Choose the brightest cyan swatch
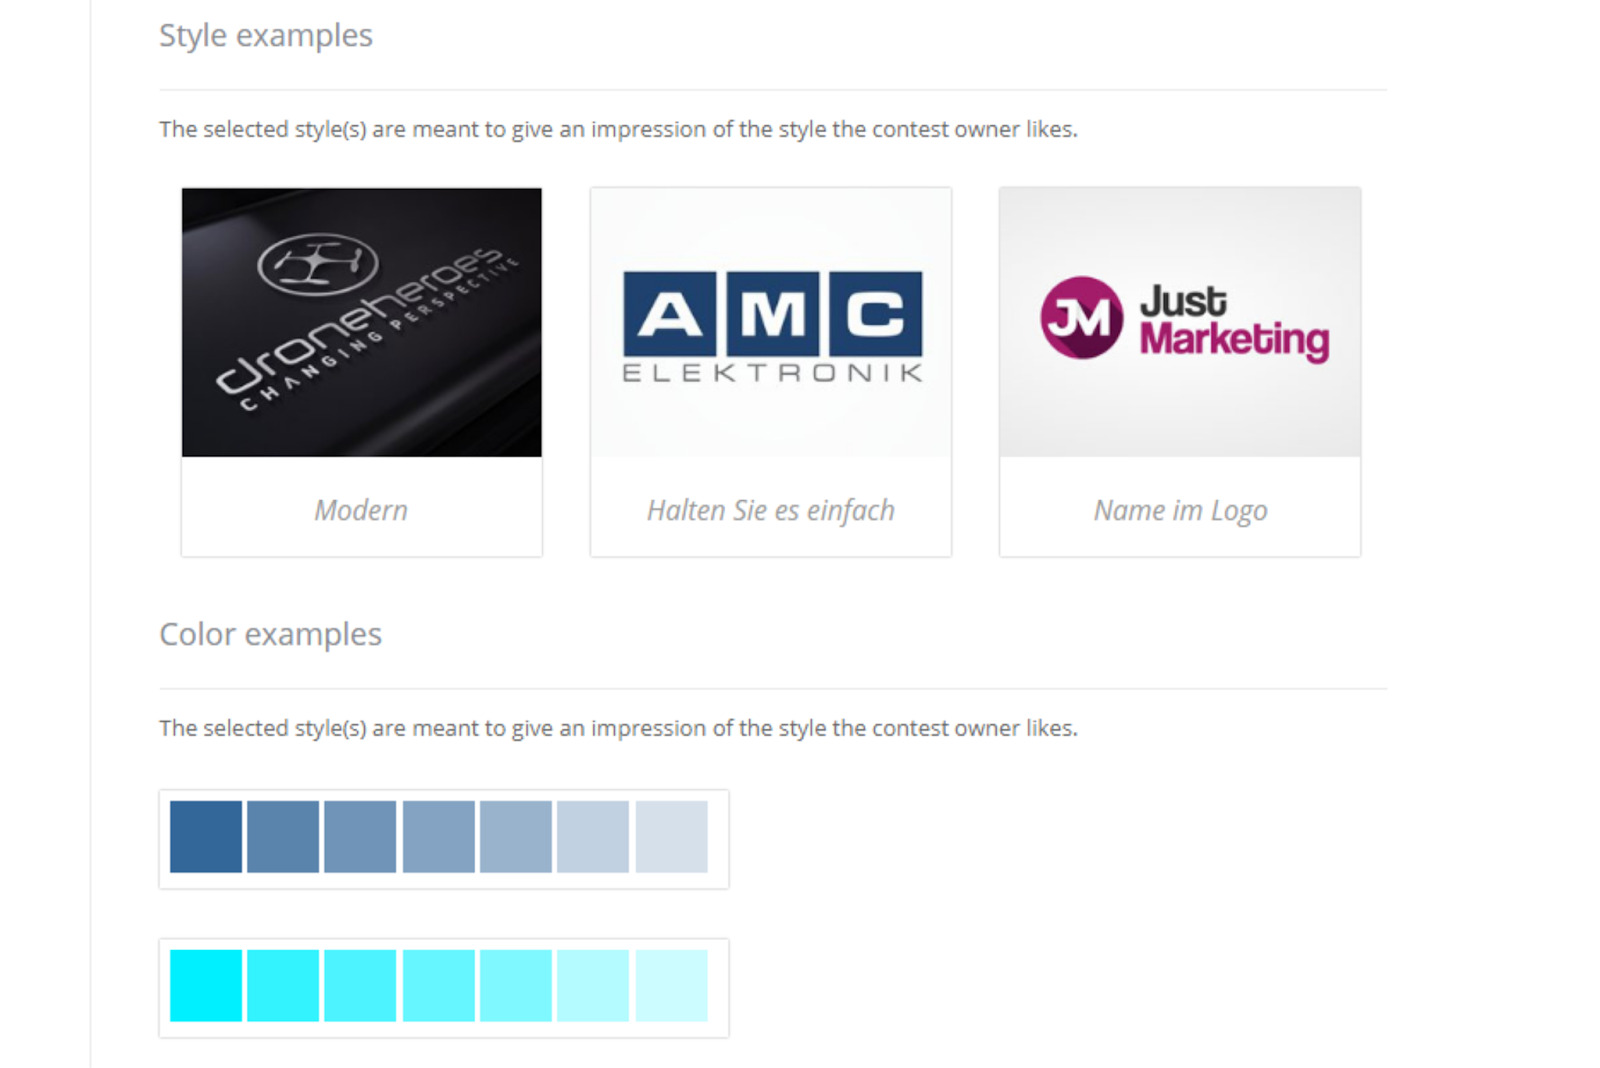 206,986
